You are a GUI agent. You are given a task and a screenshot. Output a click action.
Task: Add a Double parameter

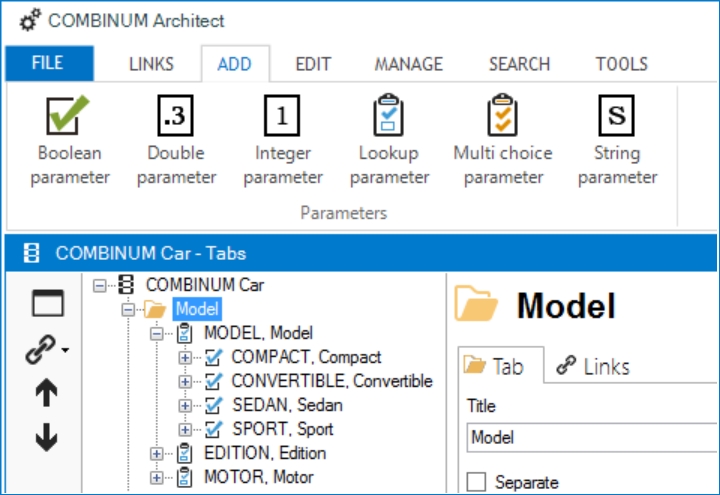pos(176,141)
